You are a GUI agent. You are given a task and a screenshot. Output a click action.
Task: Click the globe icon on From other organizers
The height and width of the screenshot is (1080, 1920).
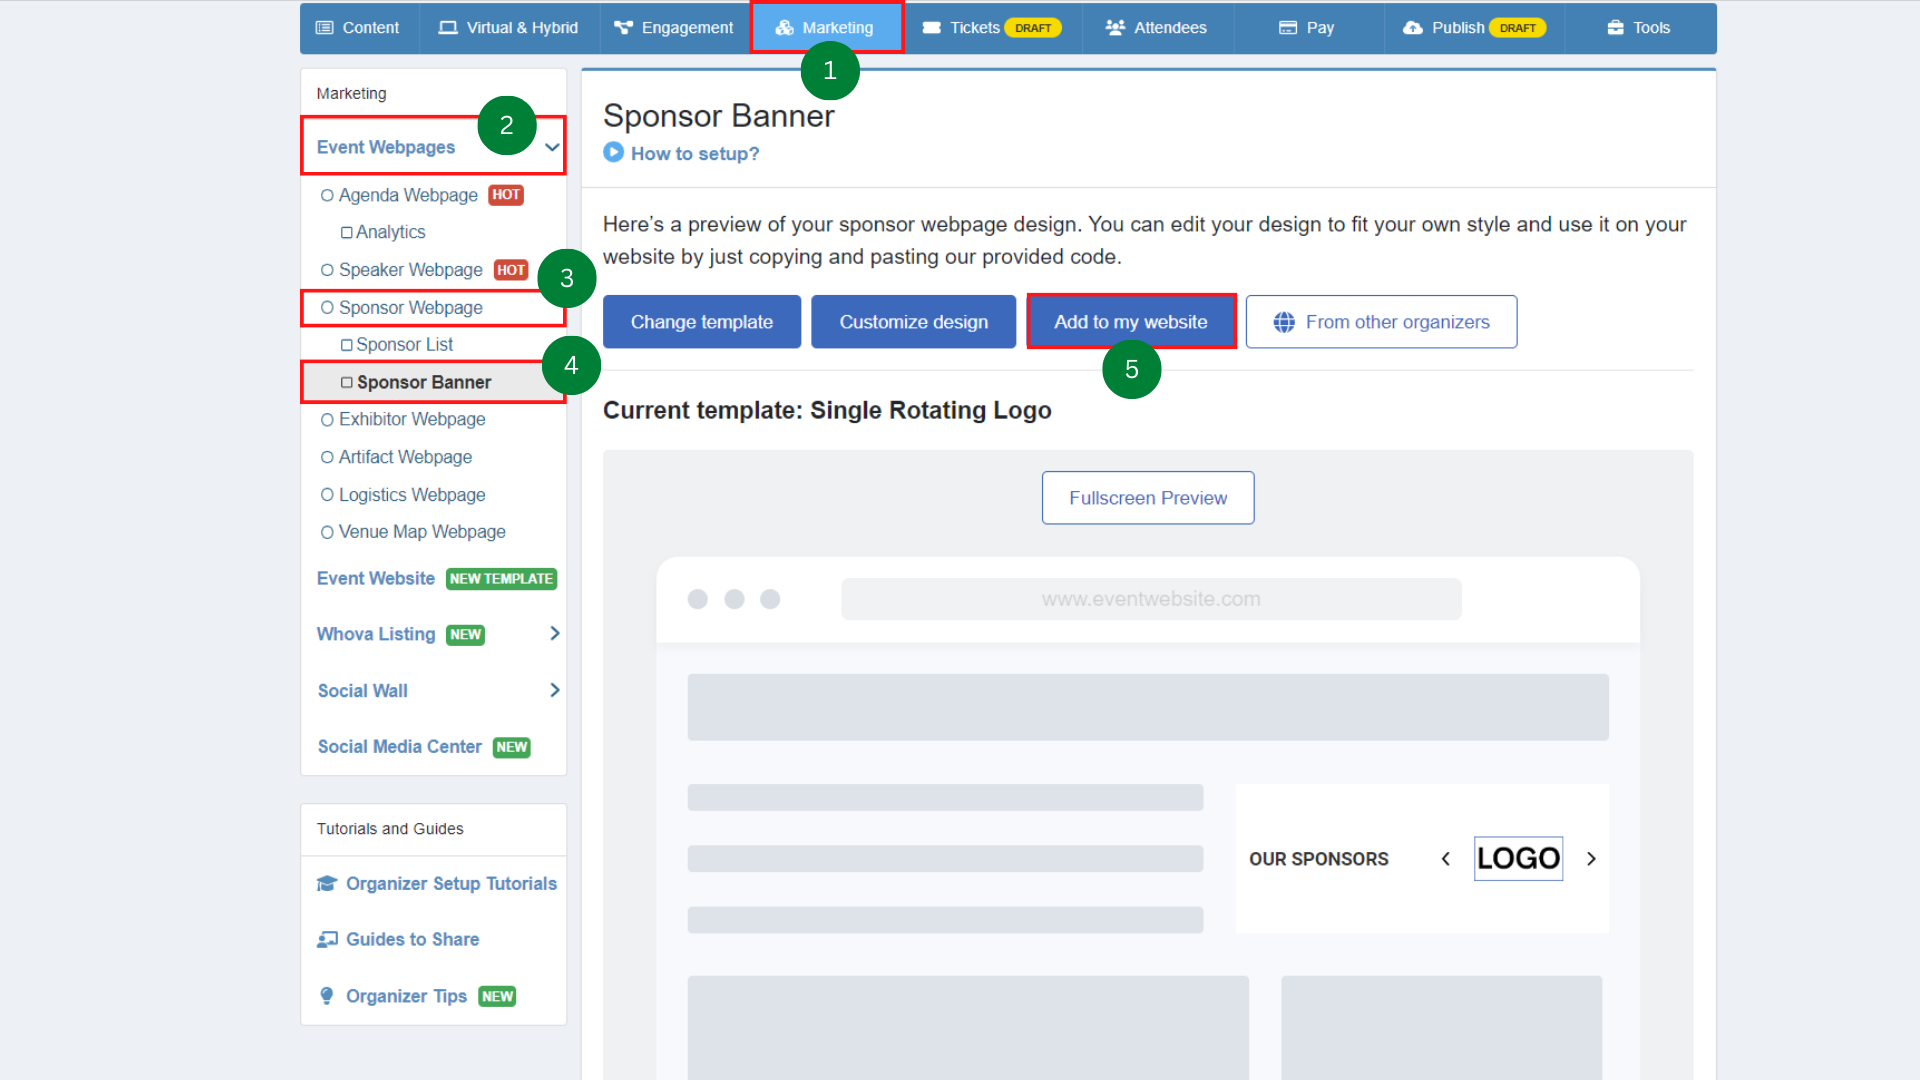coord(1284,322)
